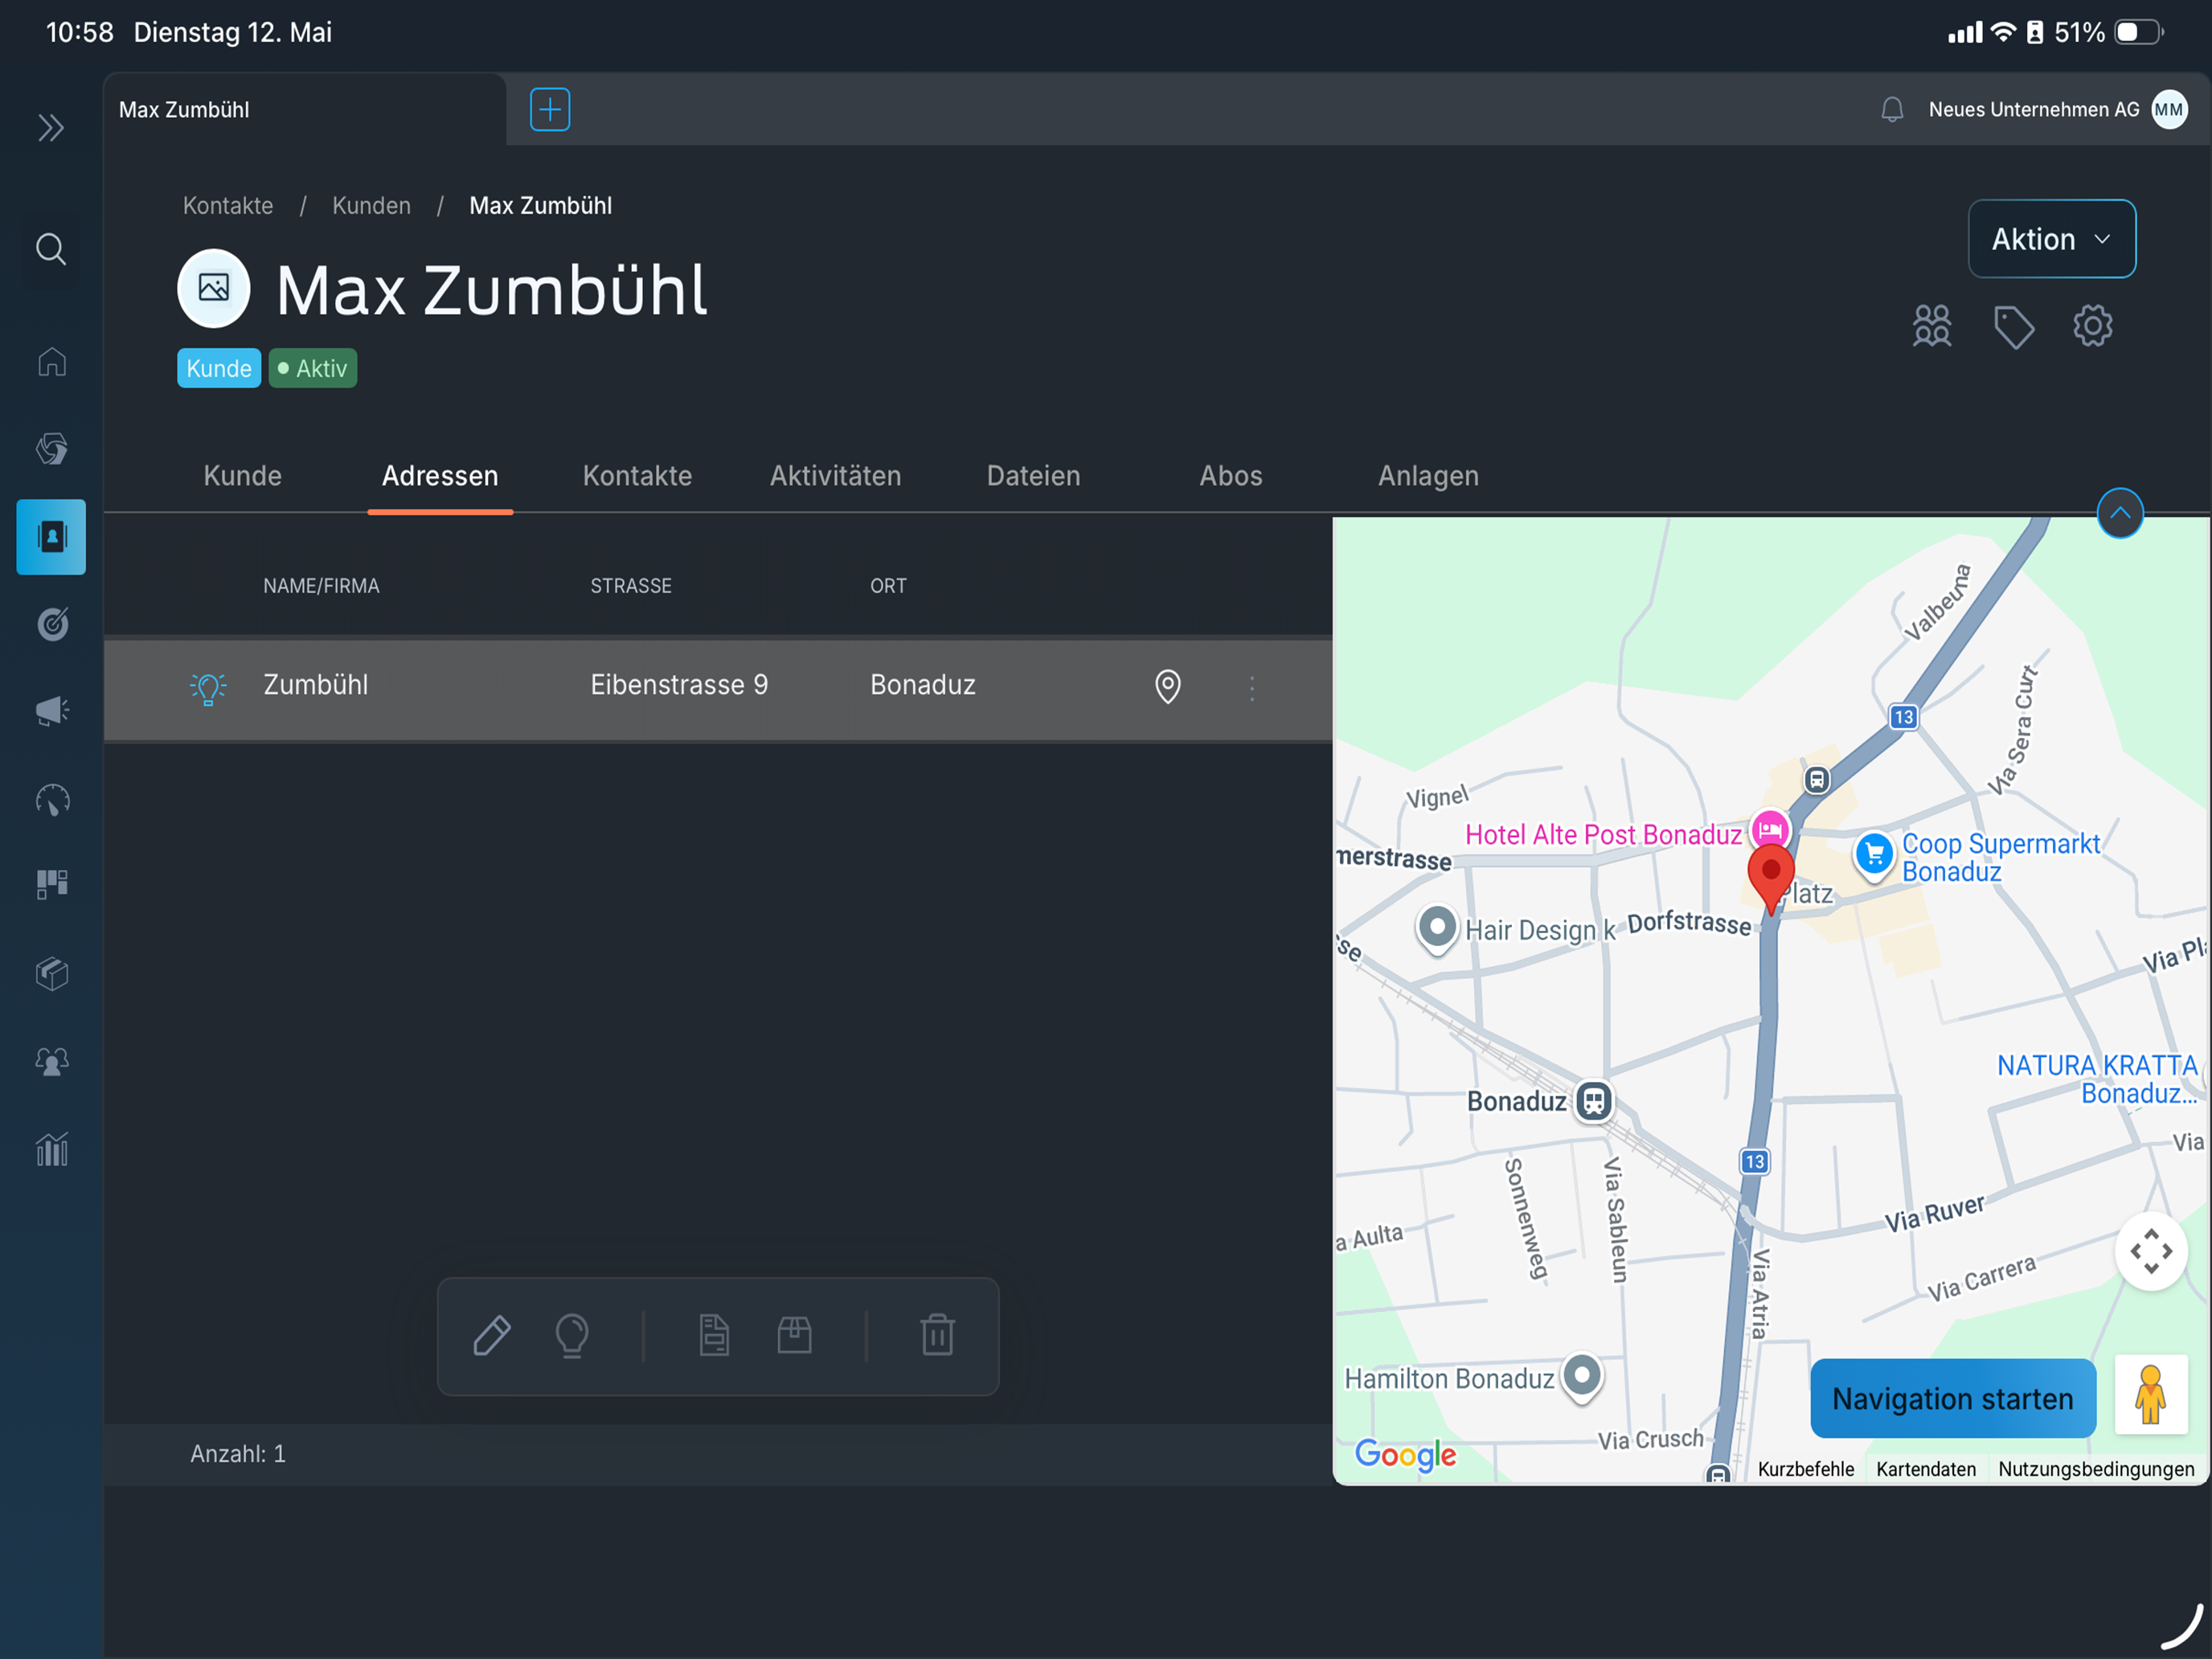Click the Aktiv status badge
This screenshot has height=1659, width=2212.
coord(313,368)
